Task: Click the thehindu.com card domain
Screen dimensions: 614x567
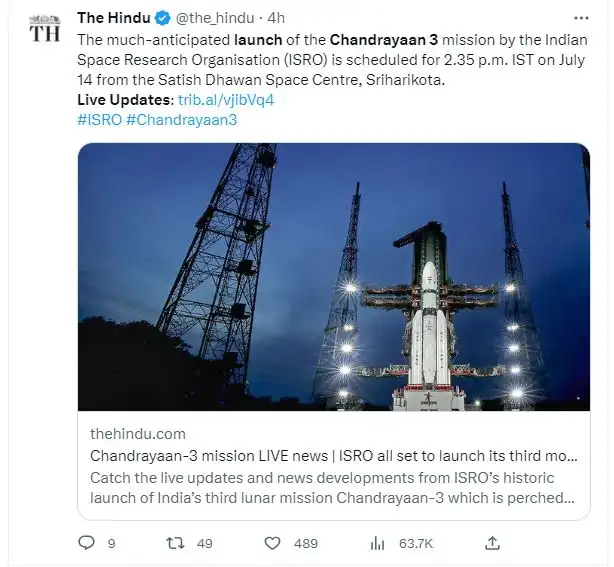Action: [137, 433]
